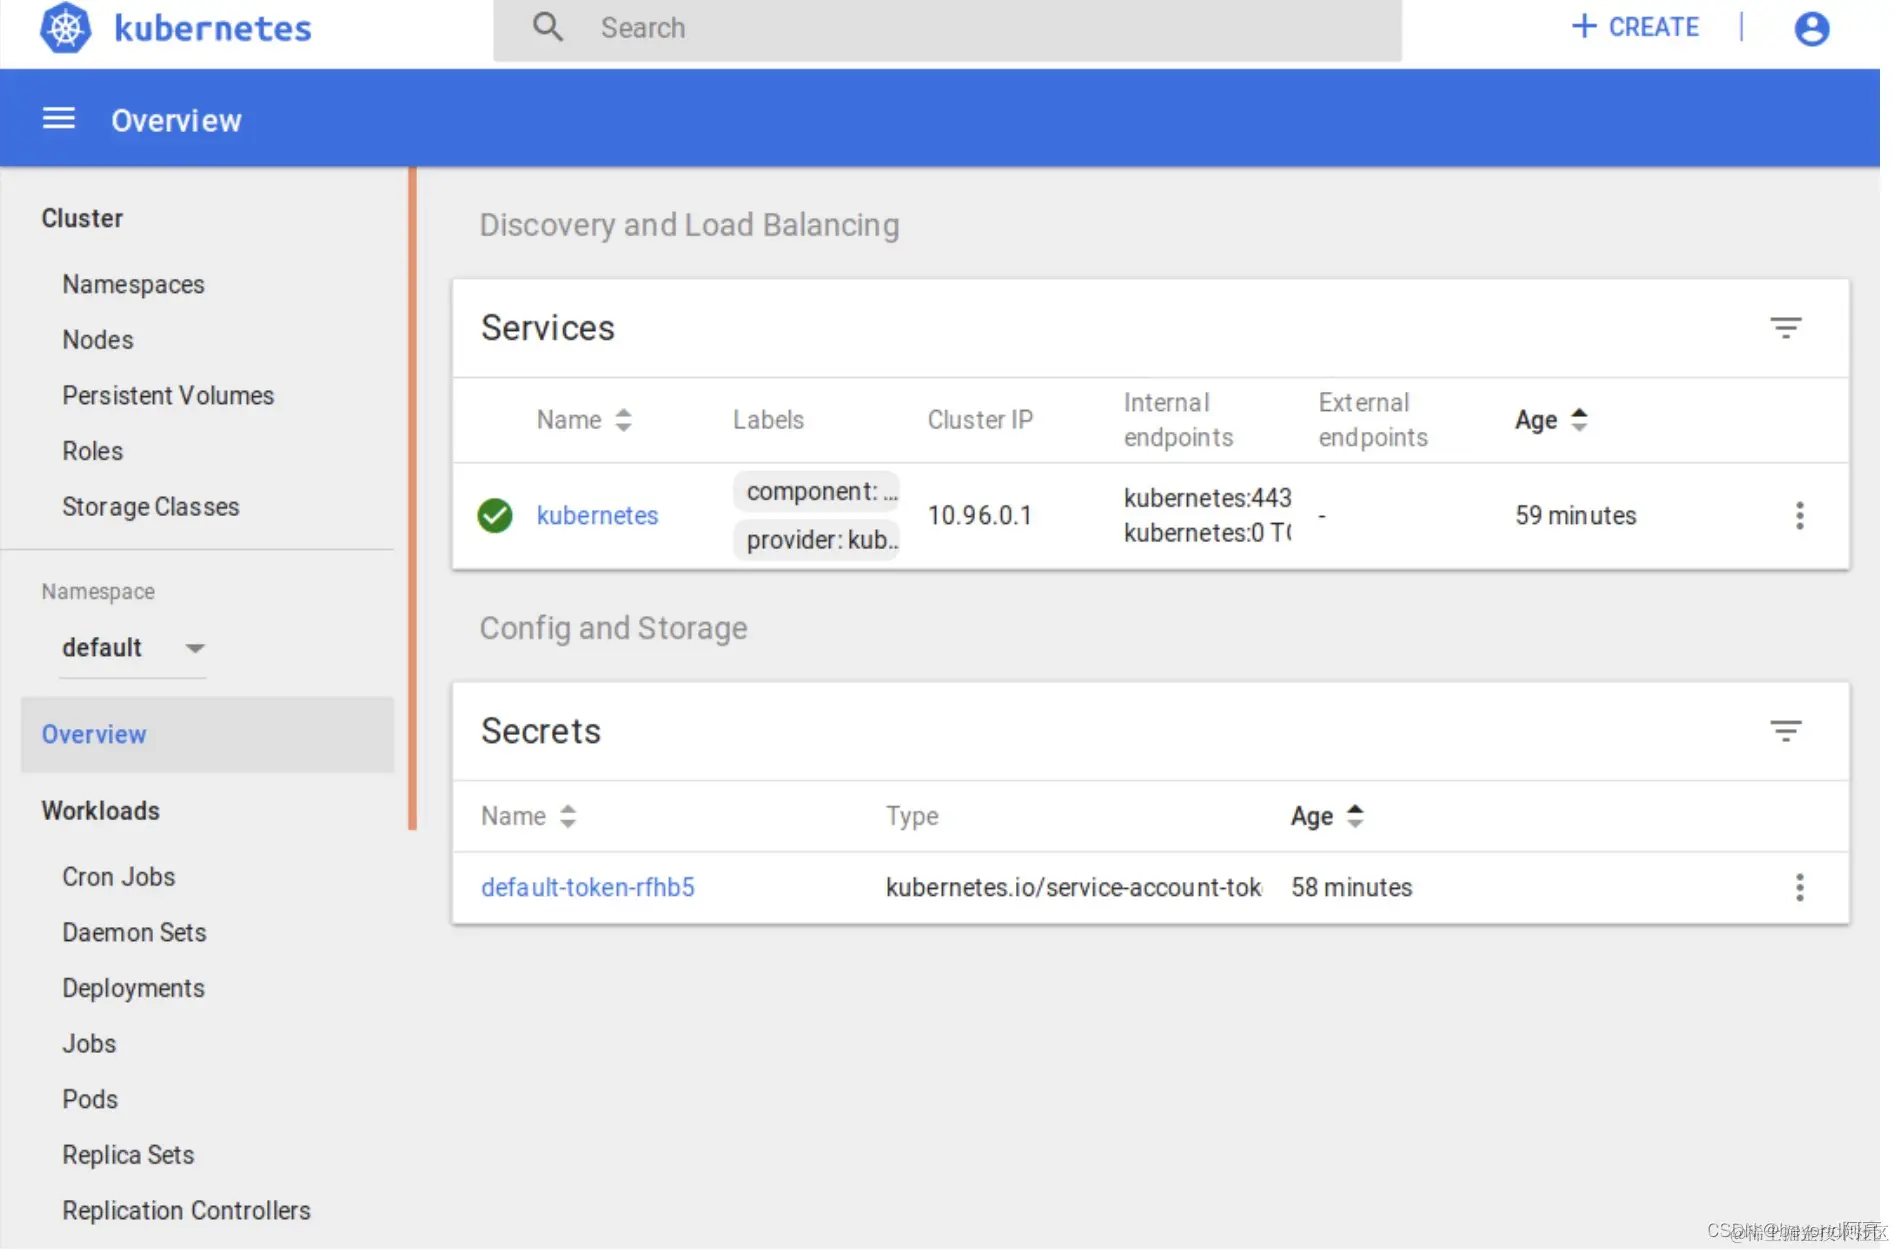Open the Secrets filter icon
This screenshot has width=1896, height=1250.
click(1785, 731)
